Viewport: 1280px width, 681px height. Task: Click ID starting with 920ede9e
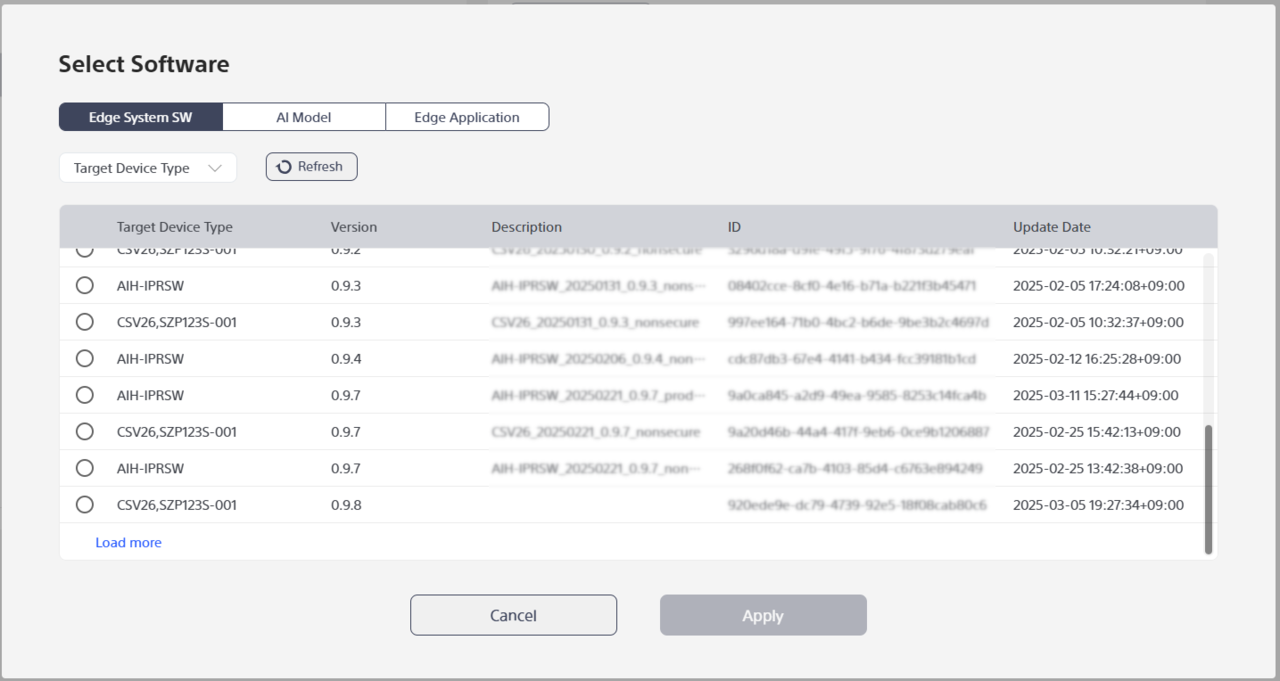[x=857, y=505]
